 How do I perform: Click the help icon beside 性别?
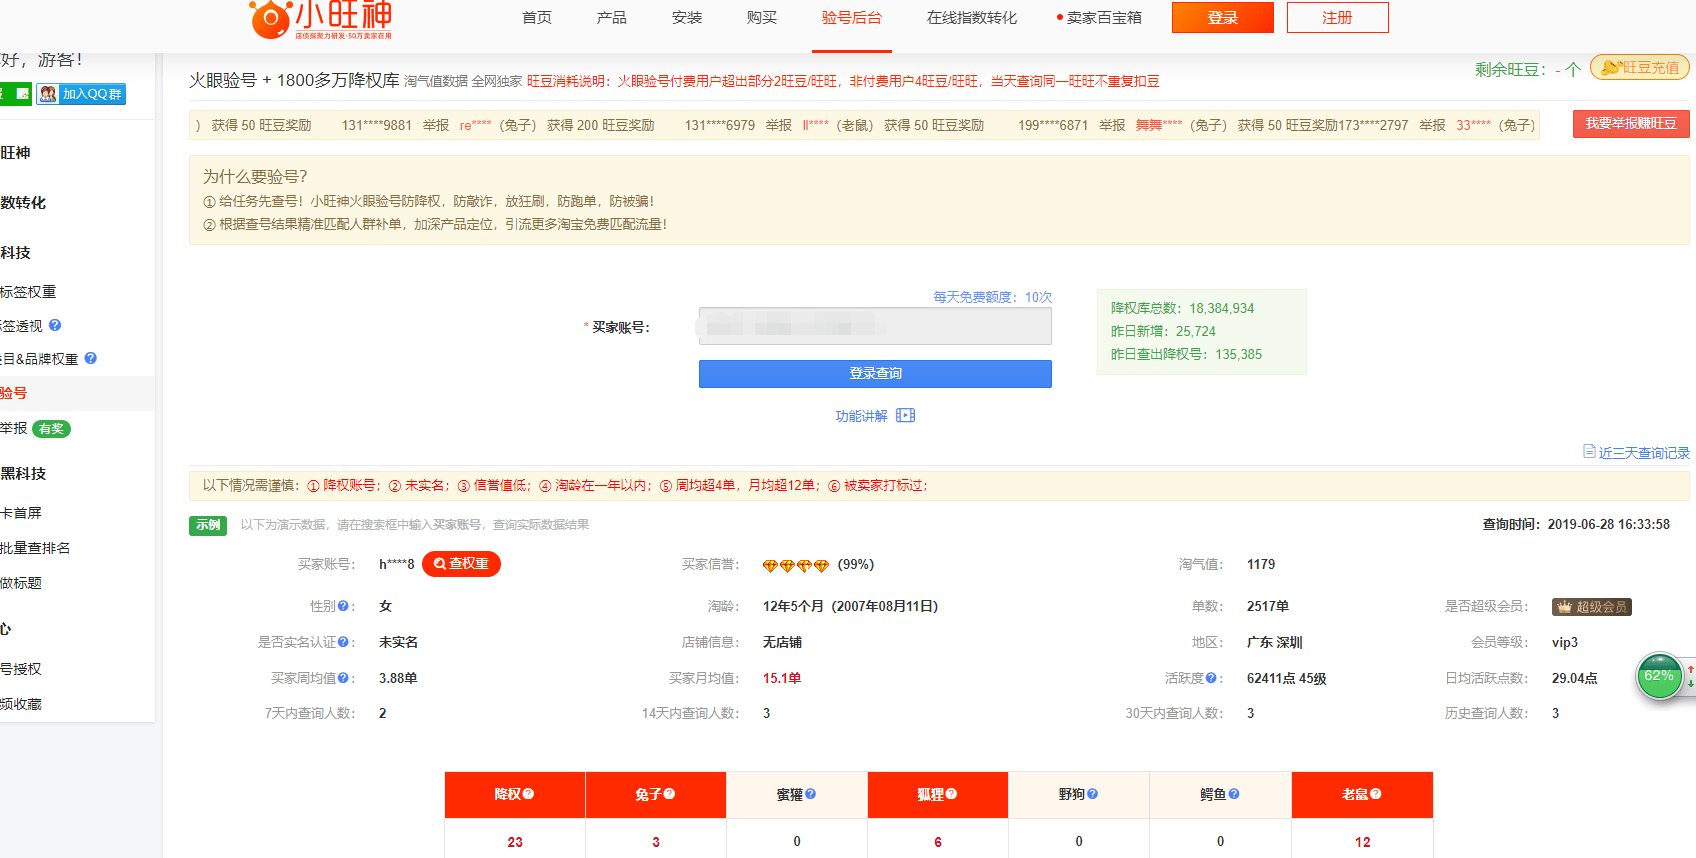click(342, 606)
